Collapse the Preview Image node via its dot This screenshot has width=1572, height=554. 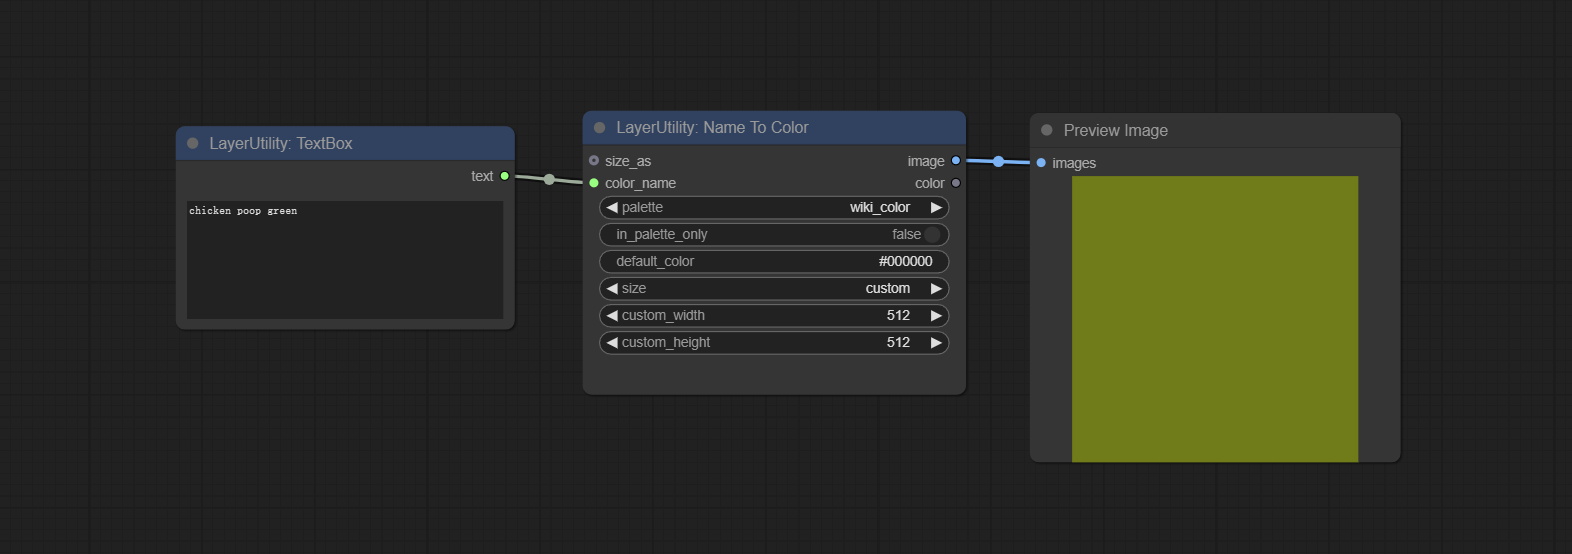point(1047,130)
